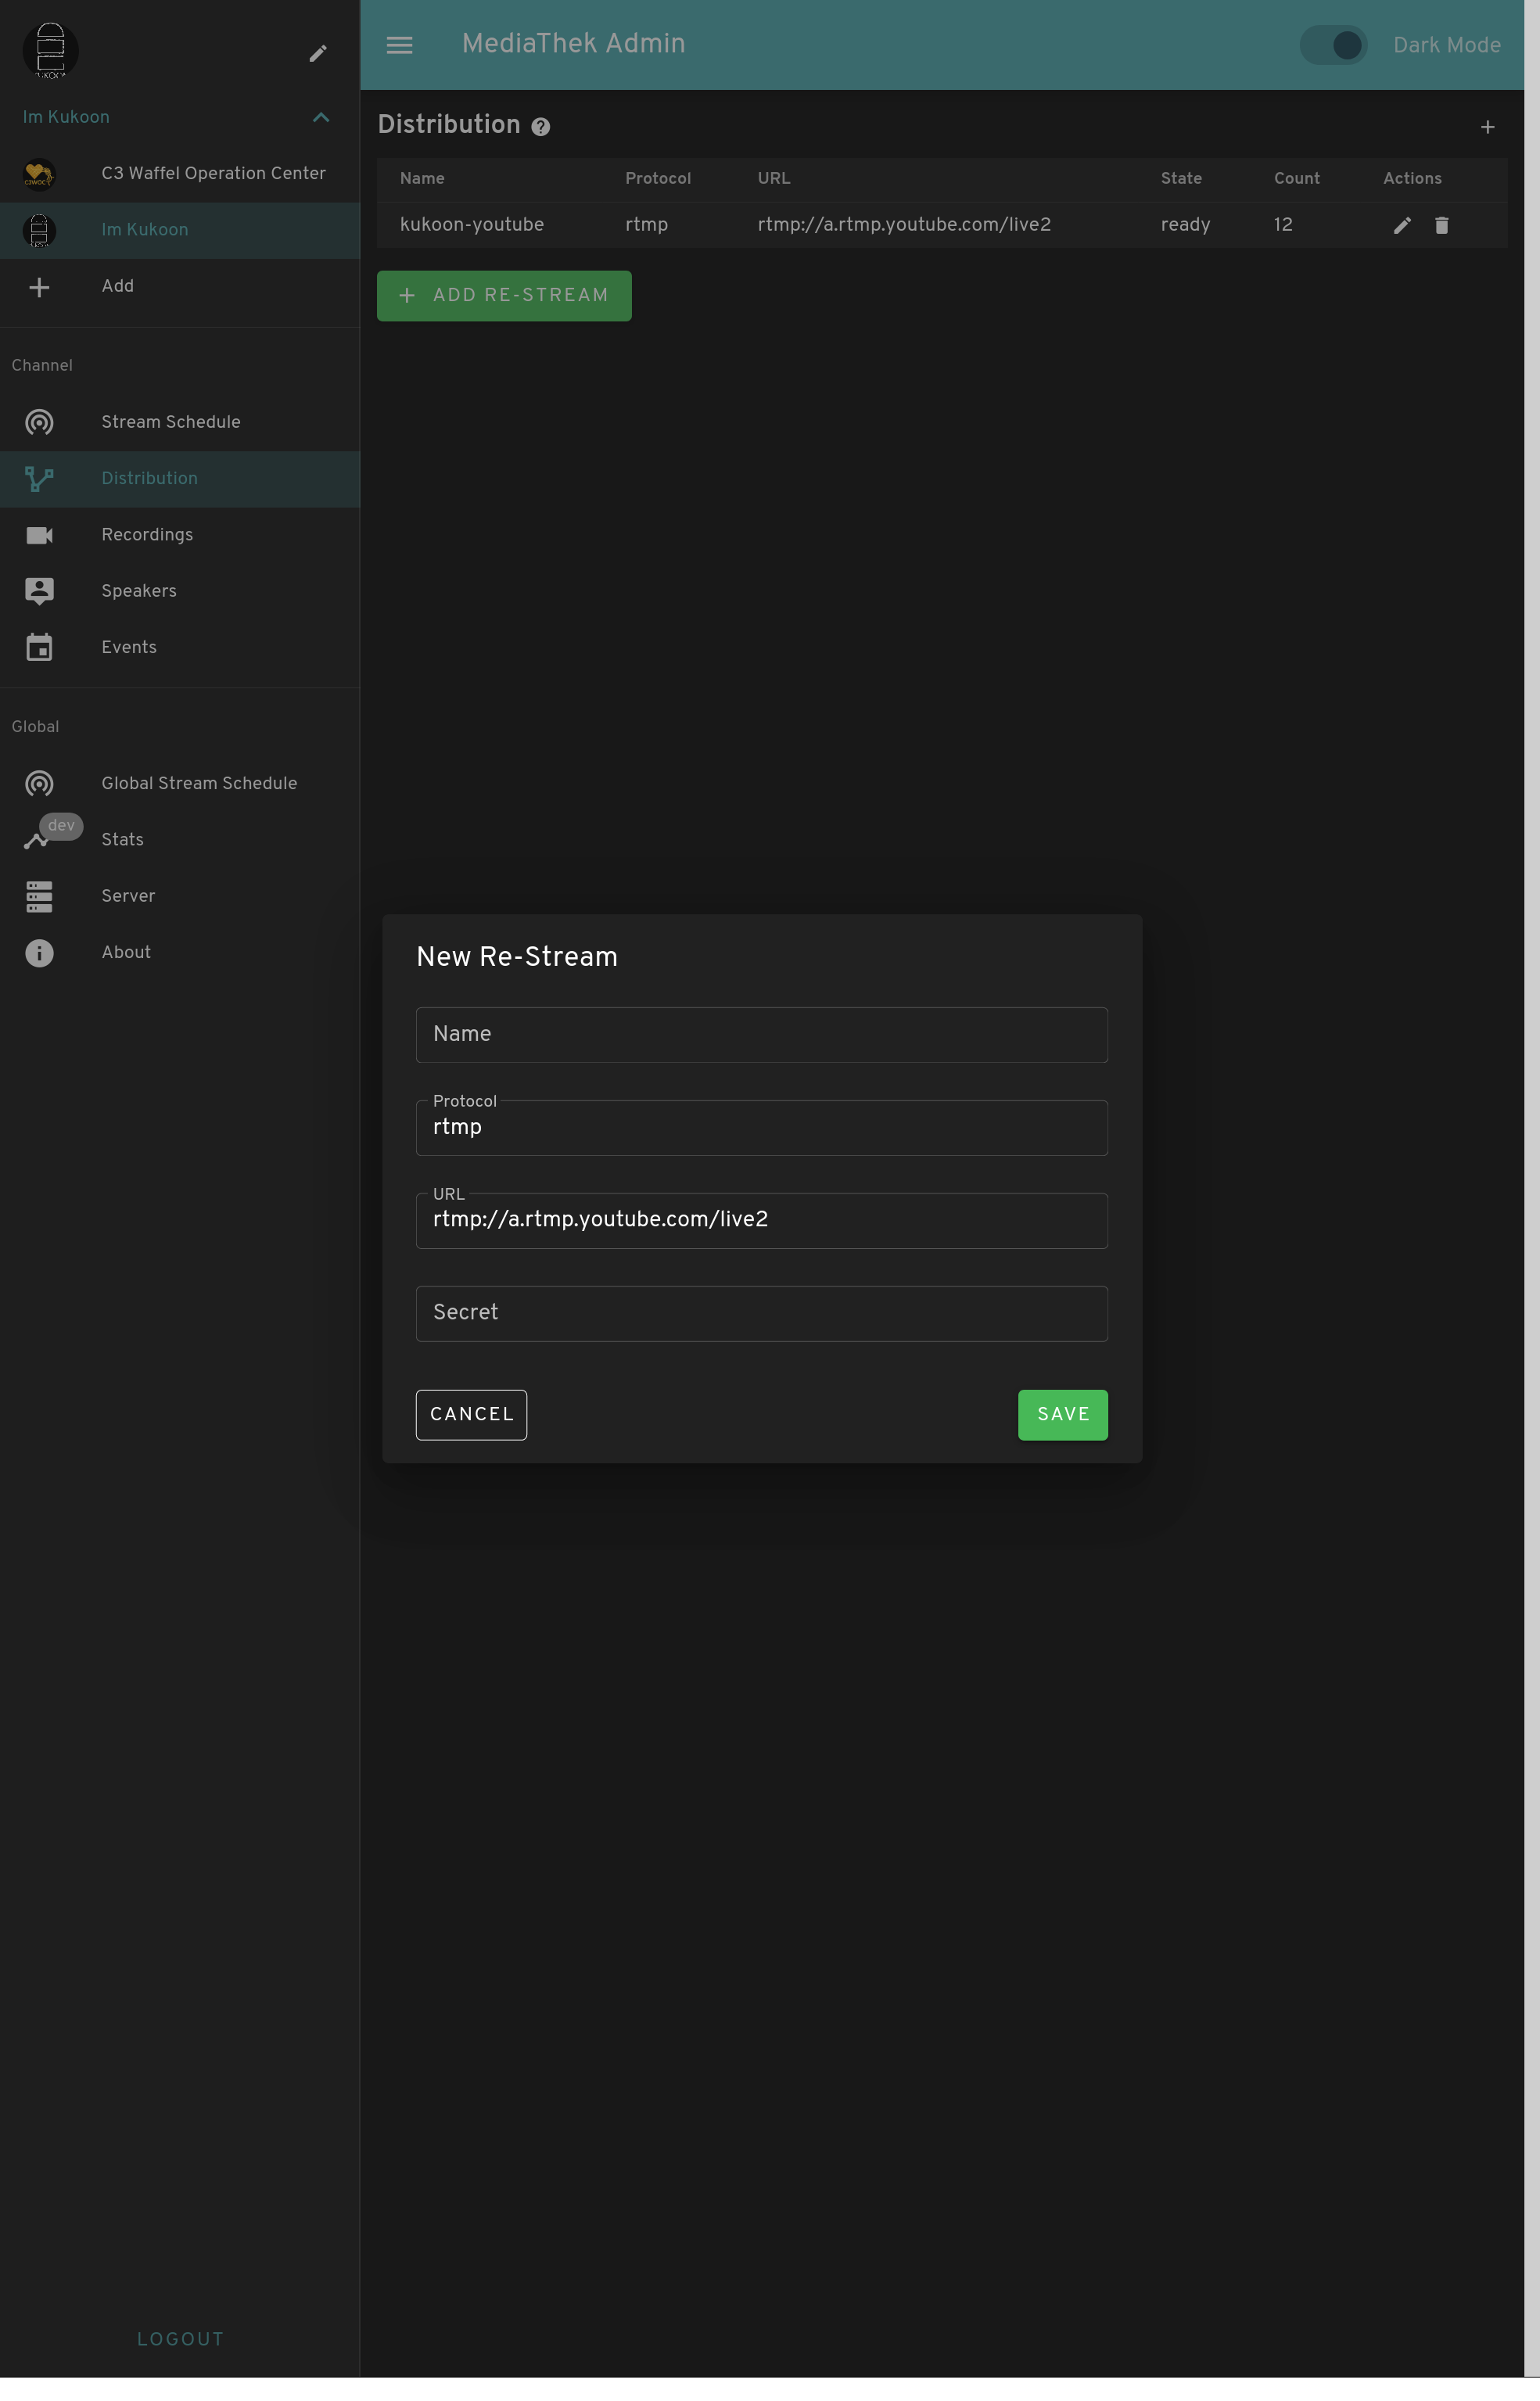The image size is (1540, 2401).
Task: Click the CANCEL button in dialog
Action: tap(471, 1414)
